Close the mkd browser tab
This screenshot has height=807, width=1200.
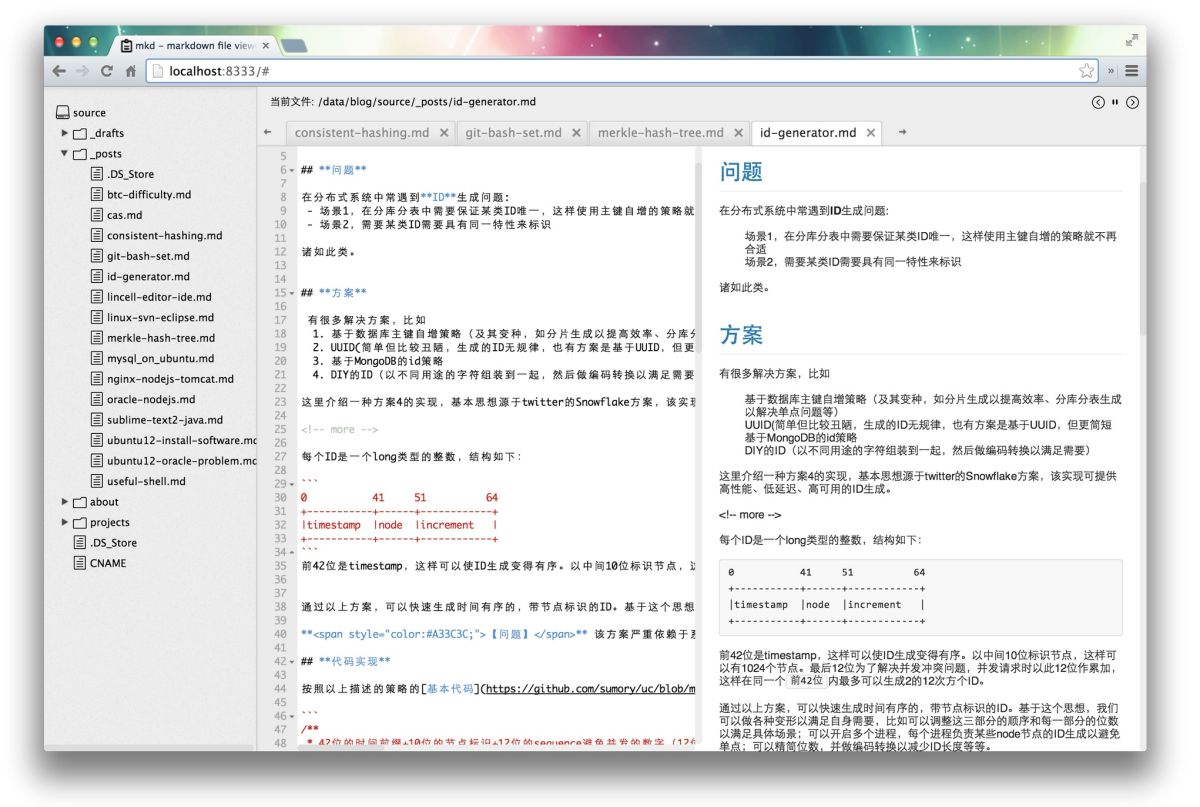point(266,46)
